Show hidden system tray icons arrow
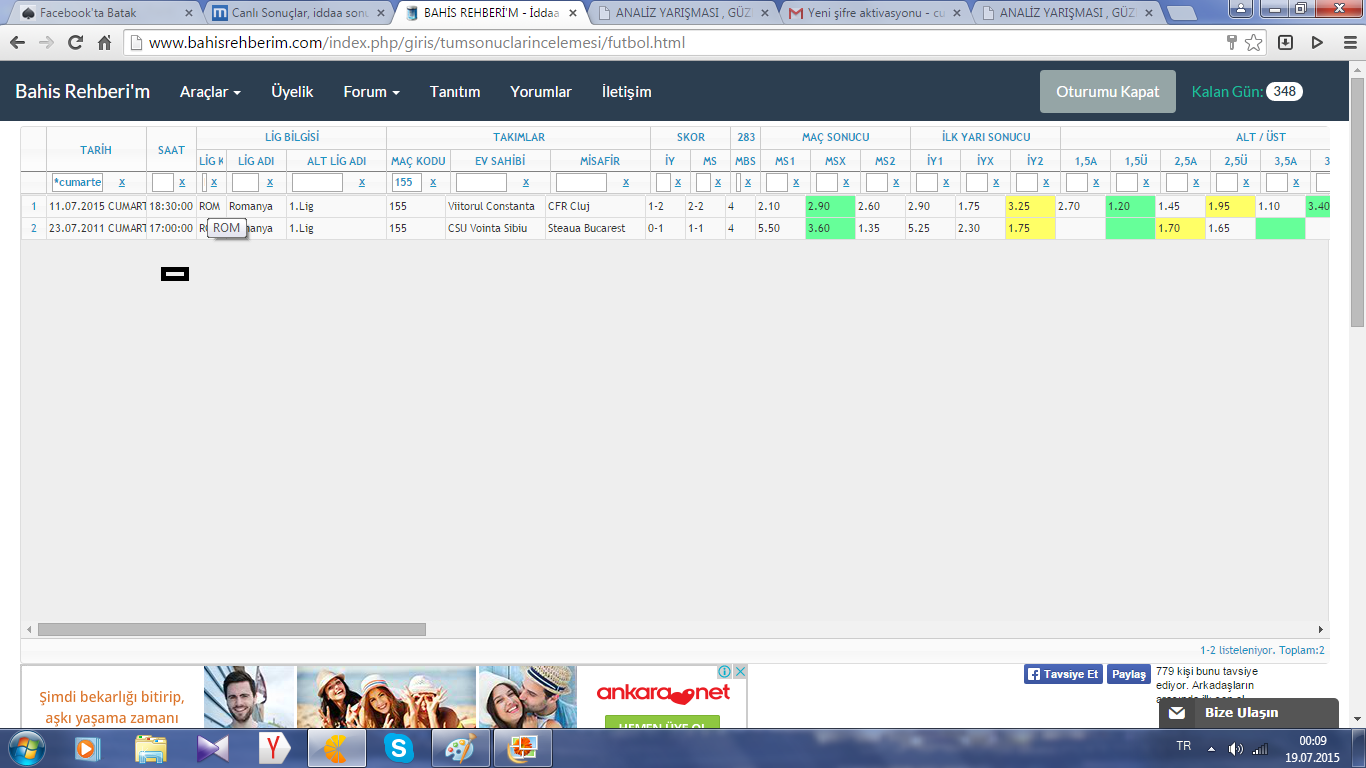Image resolution: width=1366 pixels, height=768 pixels. pyautogui.click(x=1212, y=748)
